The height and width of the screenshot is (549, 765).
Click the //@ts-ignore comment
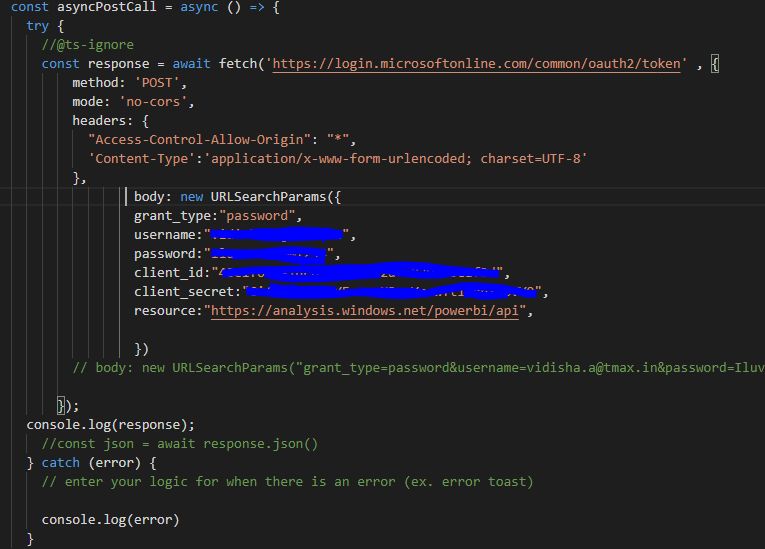coord(88,45)
